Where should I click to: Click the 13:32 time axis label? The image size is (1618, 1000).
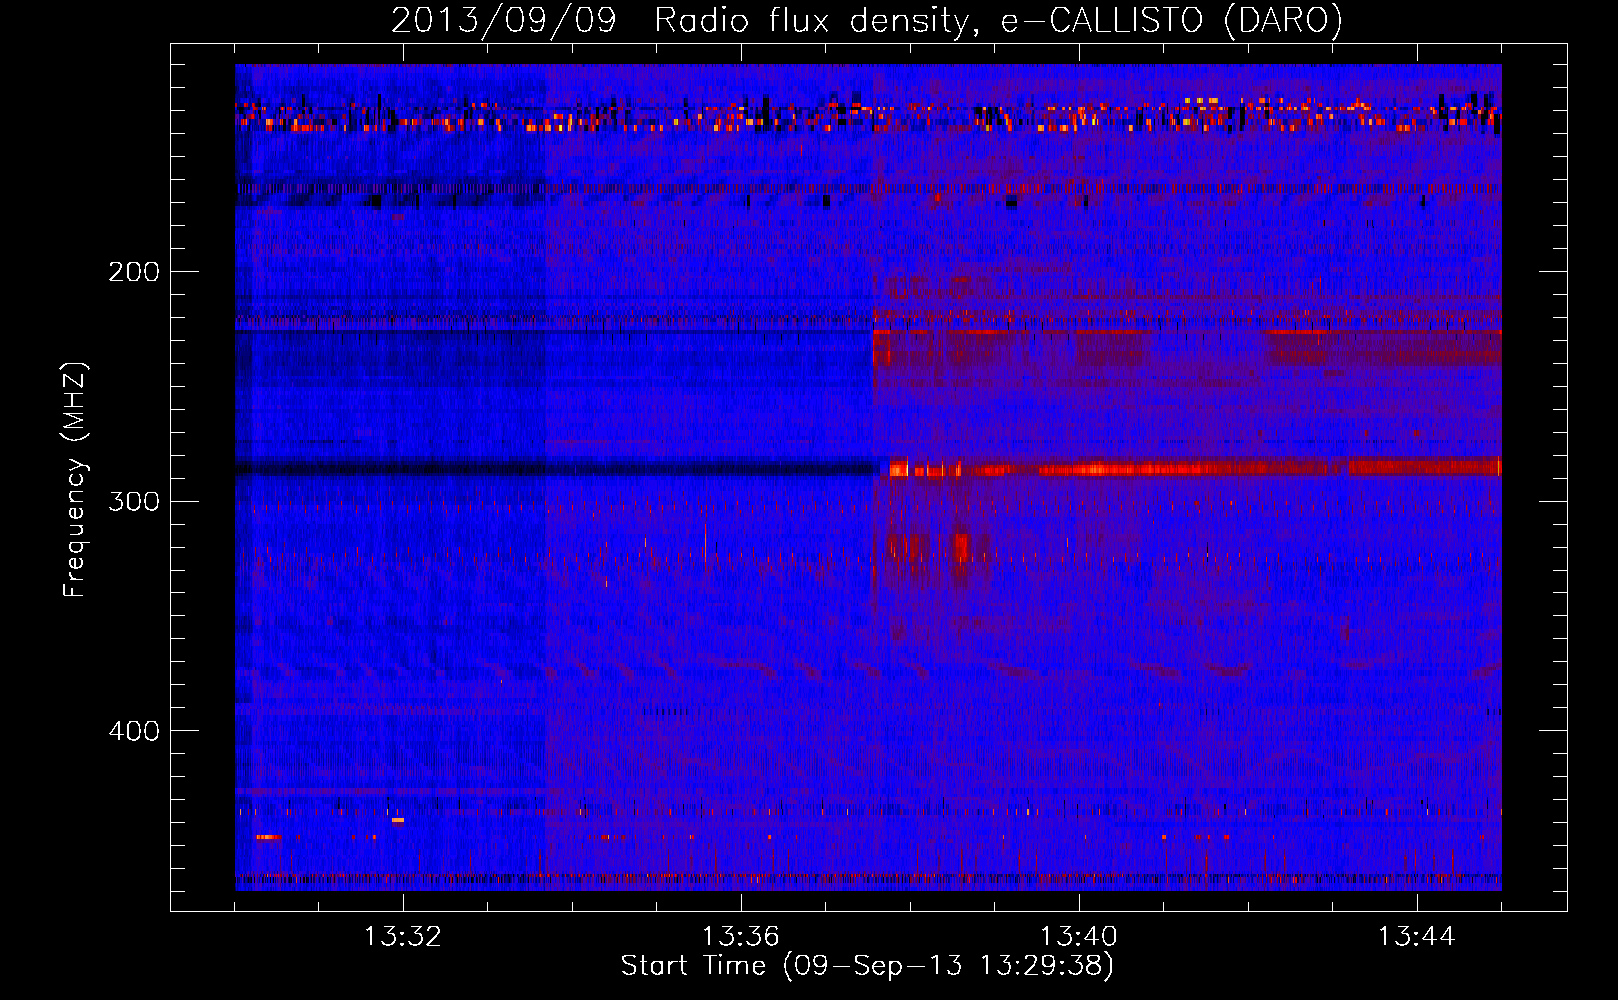pyautogui.click(x=403, y=937)
